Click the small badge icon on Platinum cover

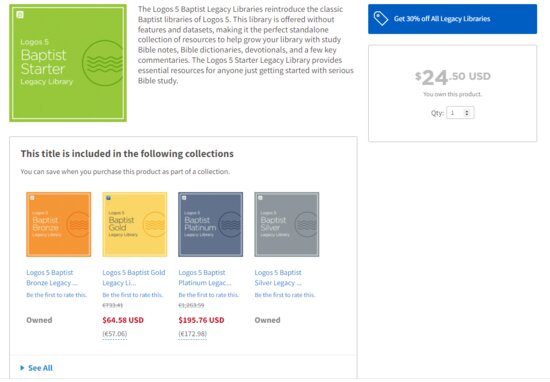tap(184, 198)
